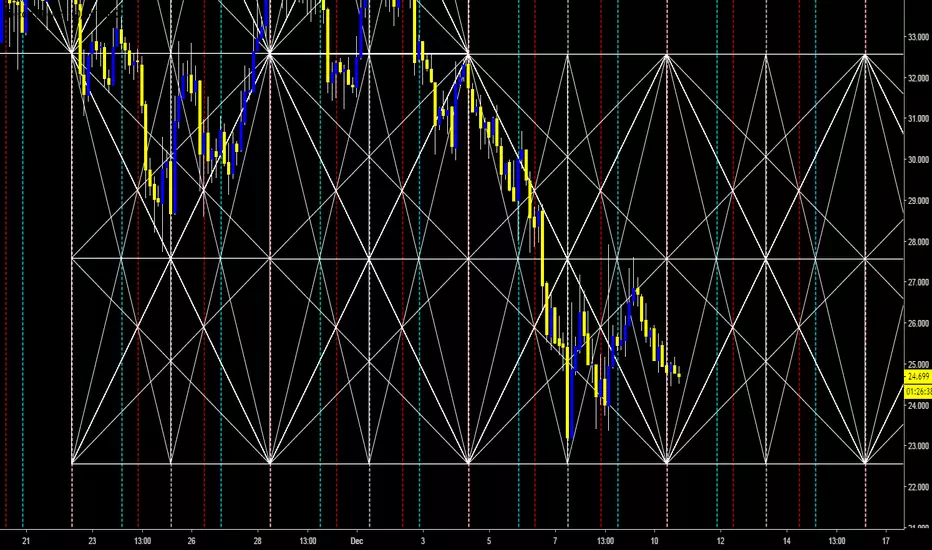Click the yellow 24.699 current price tag
This screenshot has height=550, width=932.
pos(918,377)
